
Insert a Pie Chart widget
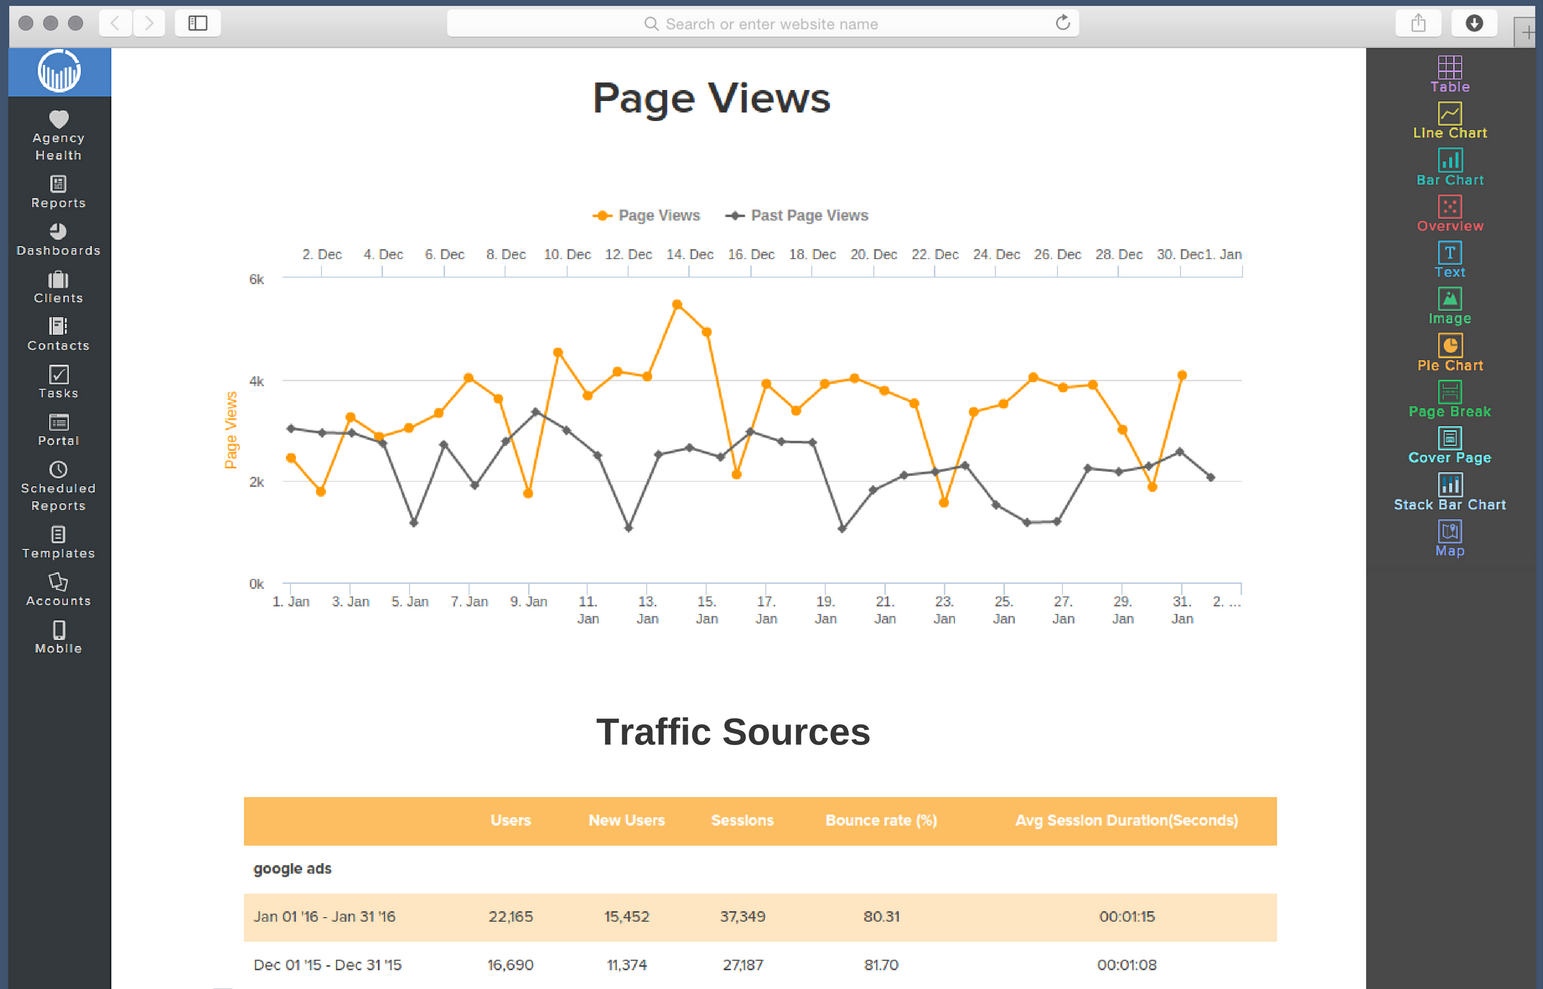pos(1450,352)
